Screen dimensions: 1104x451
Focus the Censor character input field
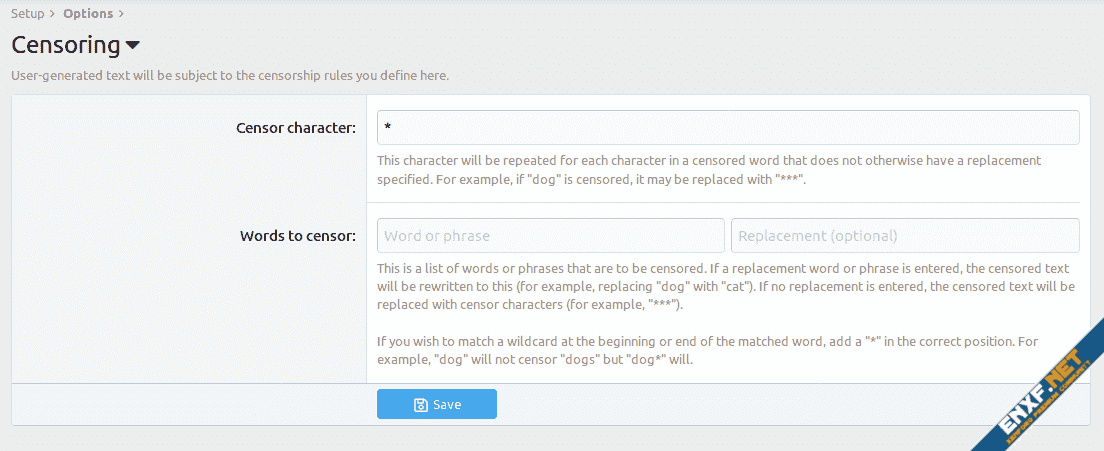[728, 128]
